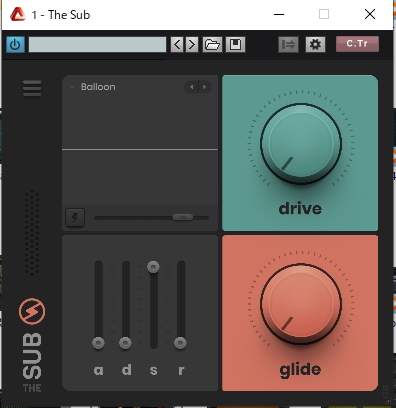The image size is (396, 408).
Task: Click the app icon in title bar
Action: click(x=18, y=15)
